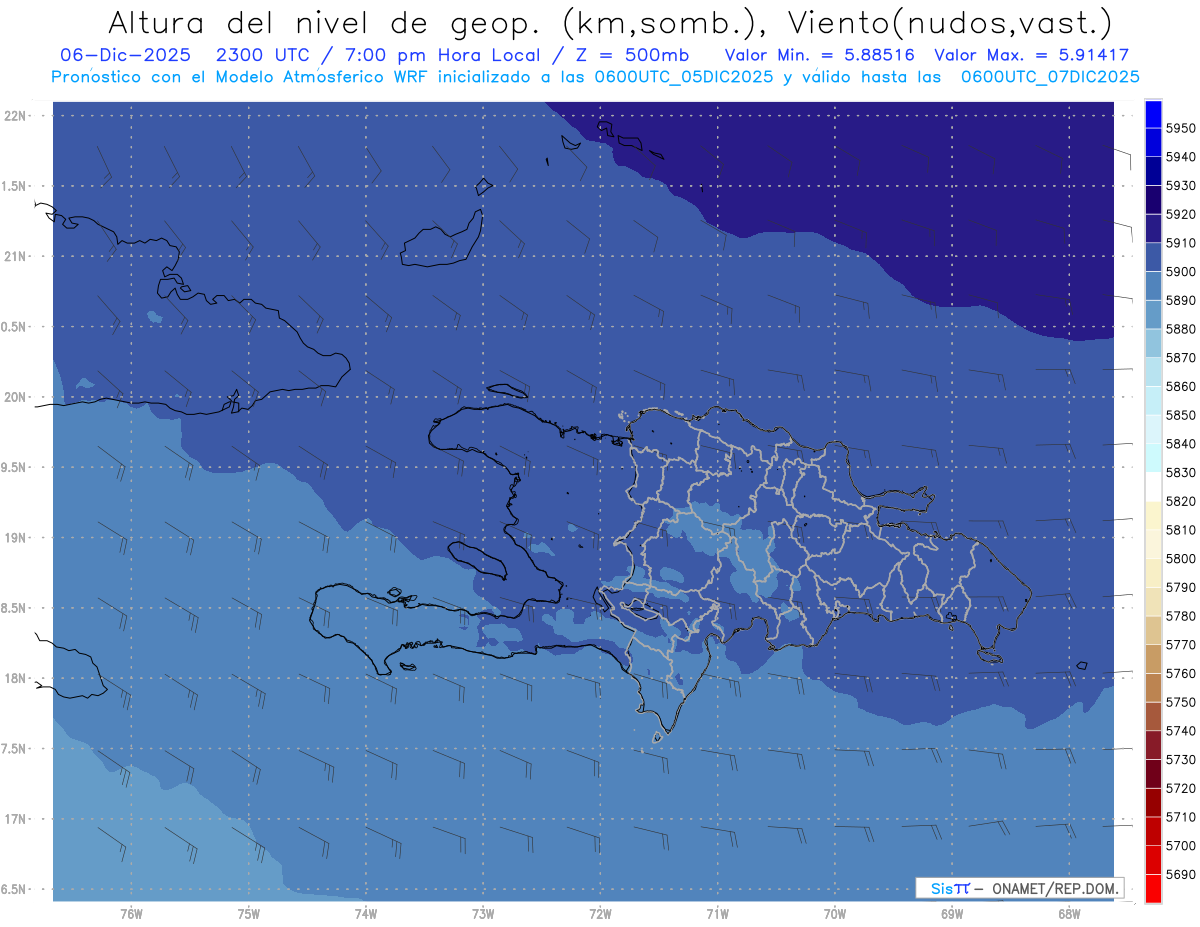
Task: Click the '1.5N' latitude label
Action: pyautogui.click(x=14, y=187)
